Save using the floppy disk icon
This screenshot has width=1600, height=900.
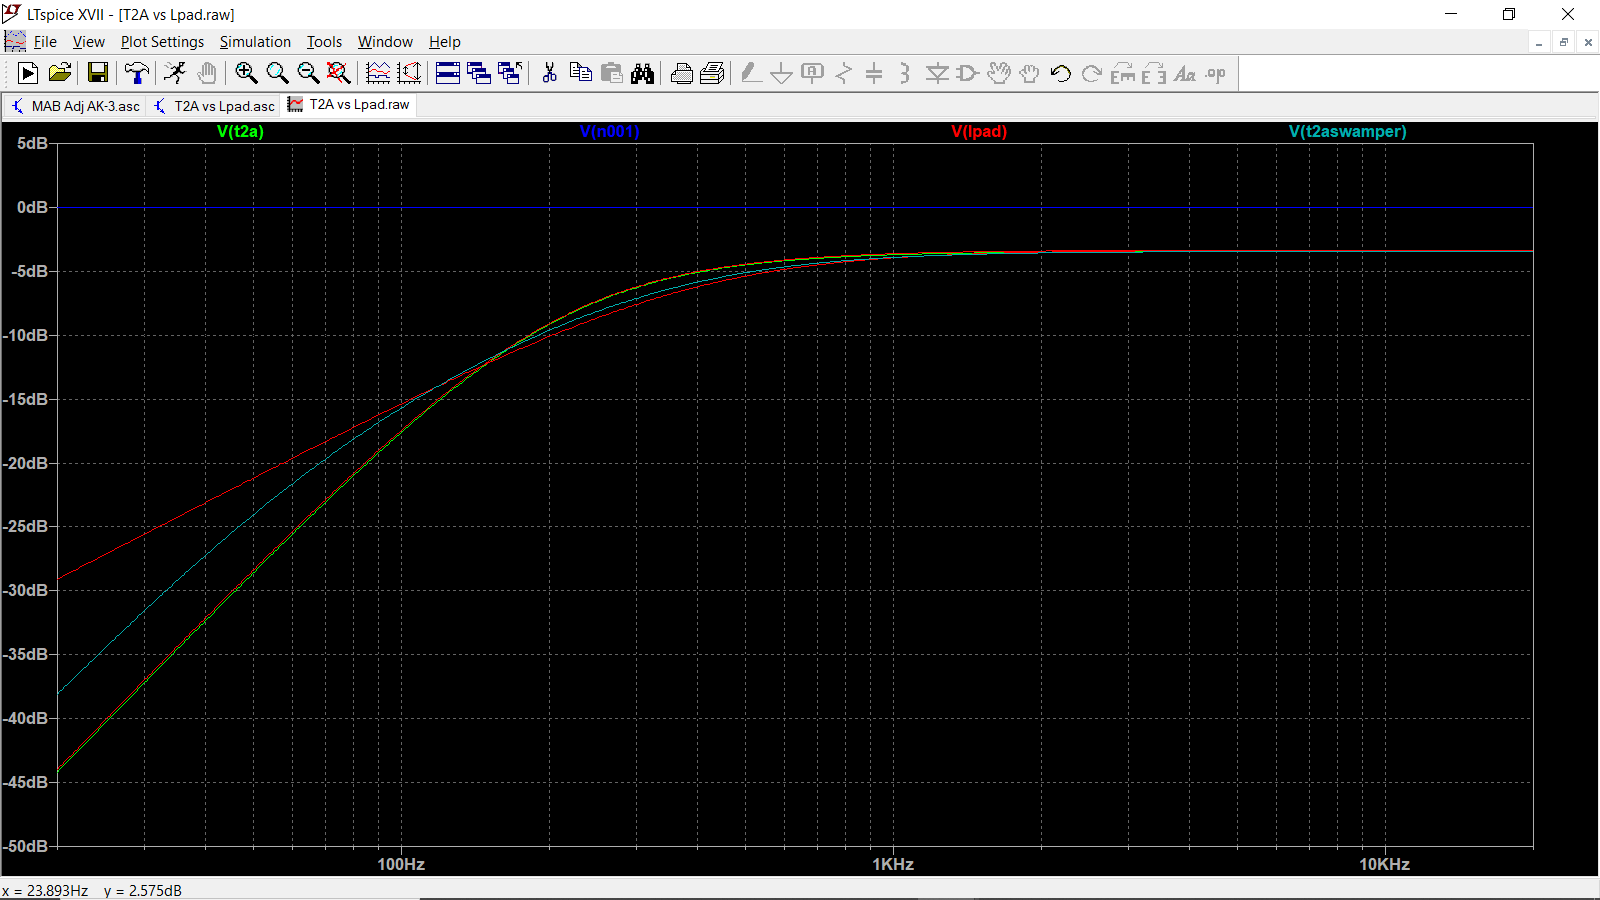(x=98, y=73)
